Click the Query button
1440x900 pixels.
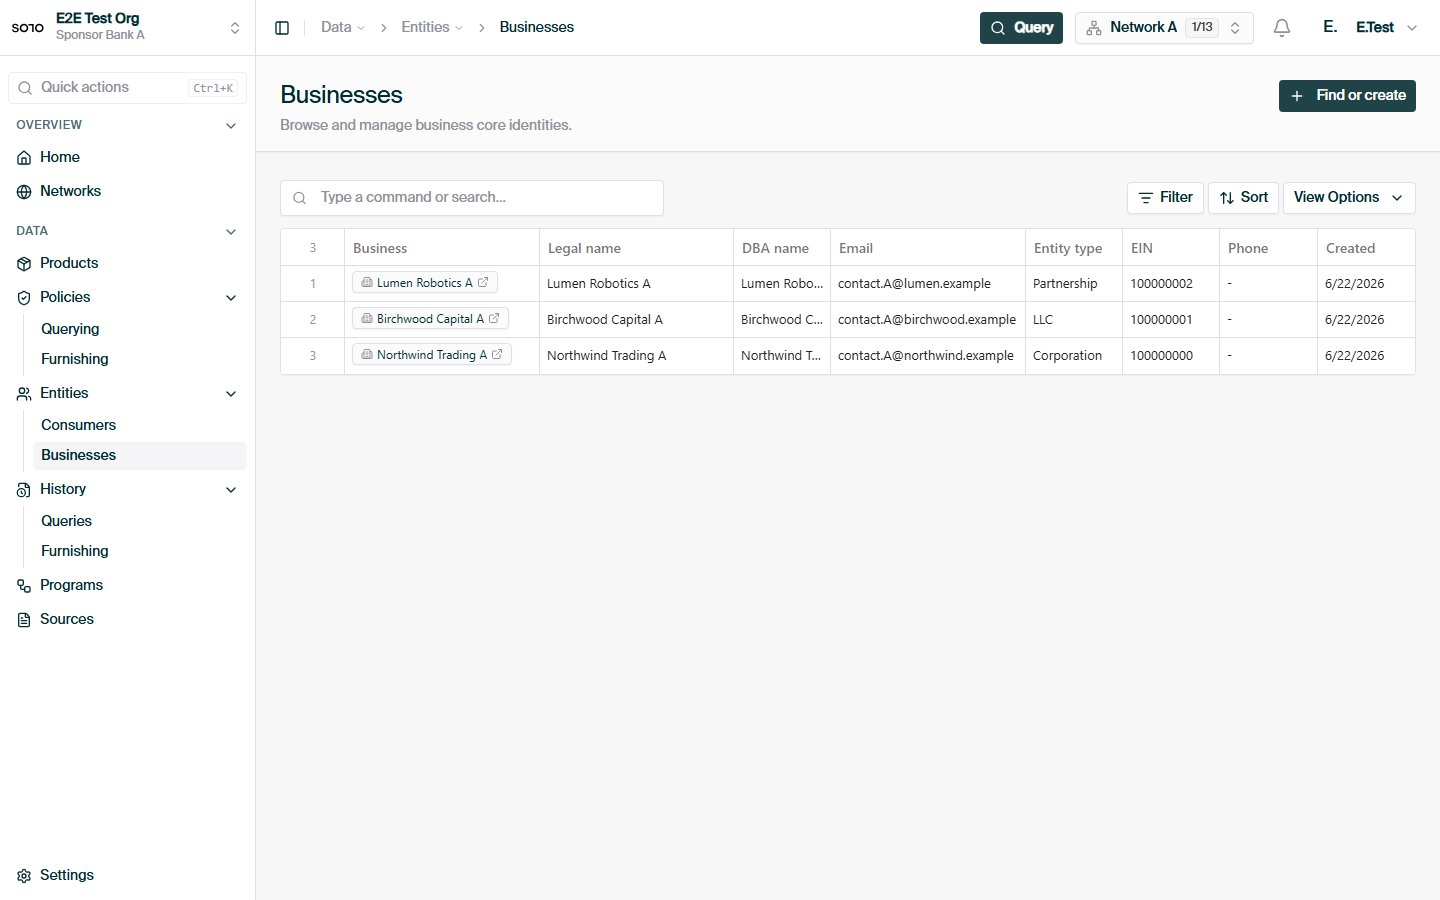tap(1021, 28)
